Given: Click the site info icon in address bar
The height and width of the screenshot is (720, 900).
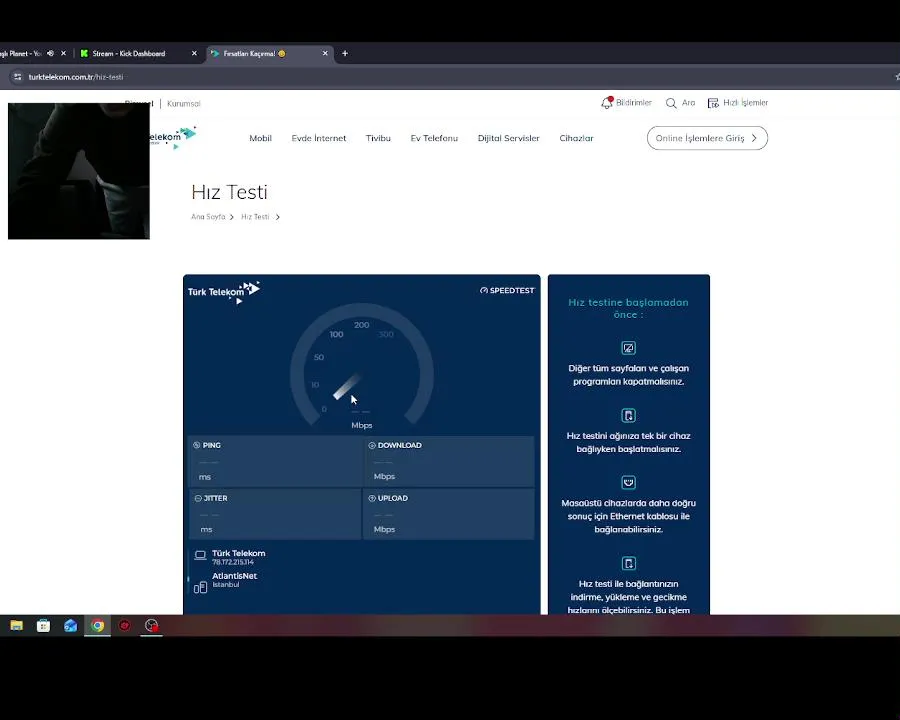Looking at the screenshot, I should [x=17, y=77].
